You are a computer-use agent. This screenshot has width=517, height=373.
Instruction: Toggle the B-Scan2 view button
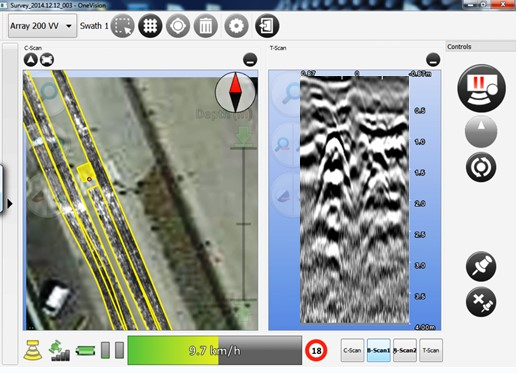[405, 350]
